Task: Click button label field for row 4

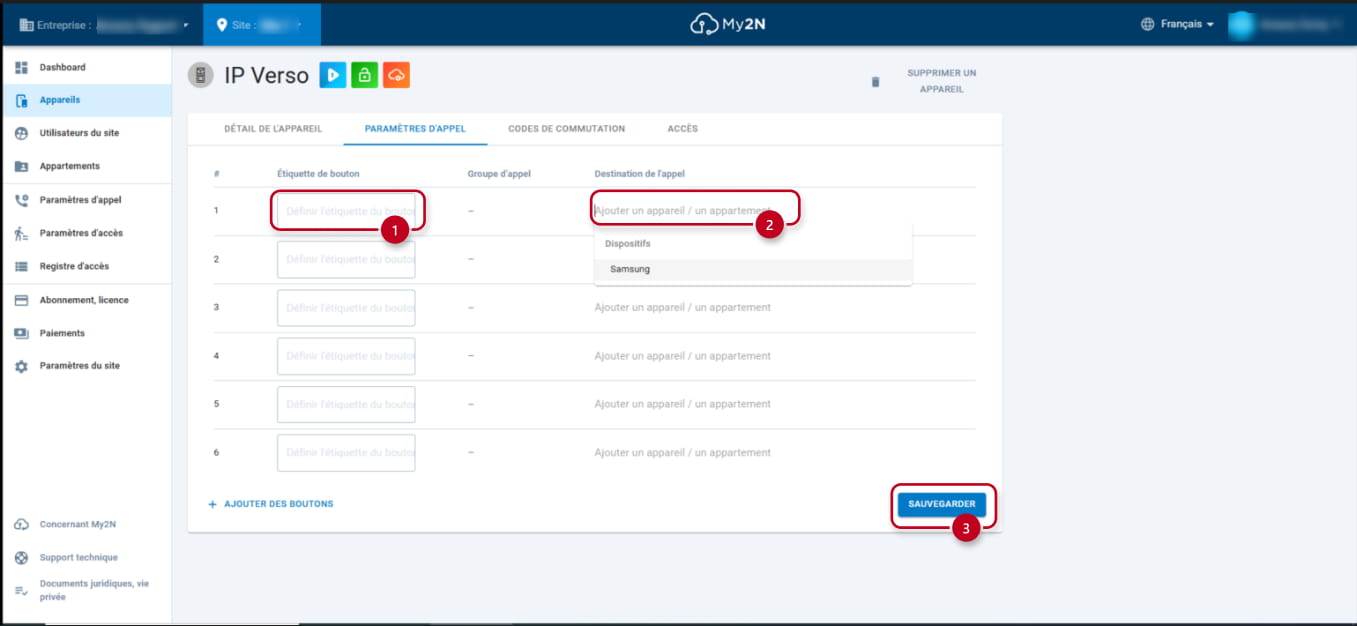Action: pyautogui.click(x=346, y=356)
